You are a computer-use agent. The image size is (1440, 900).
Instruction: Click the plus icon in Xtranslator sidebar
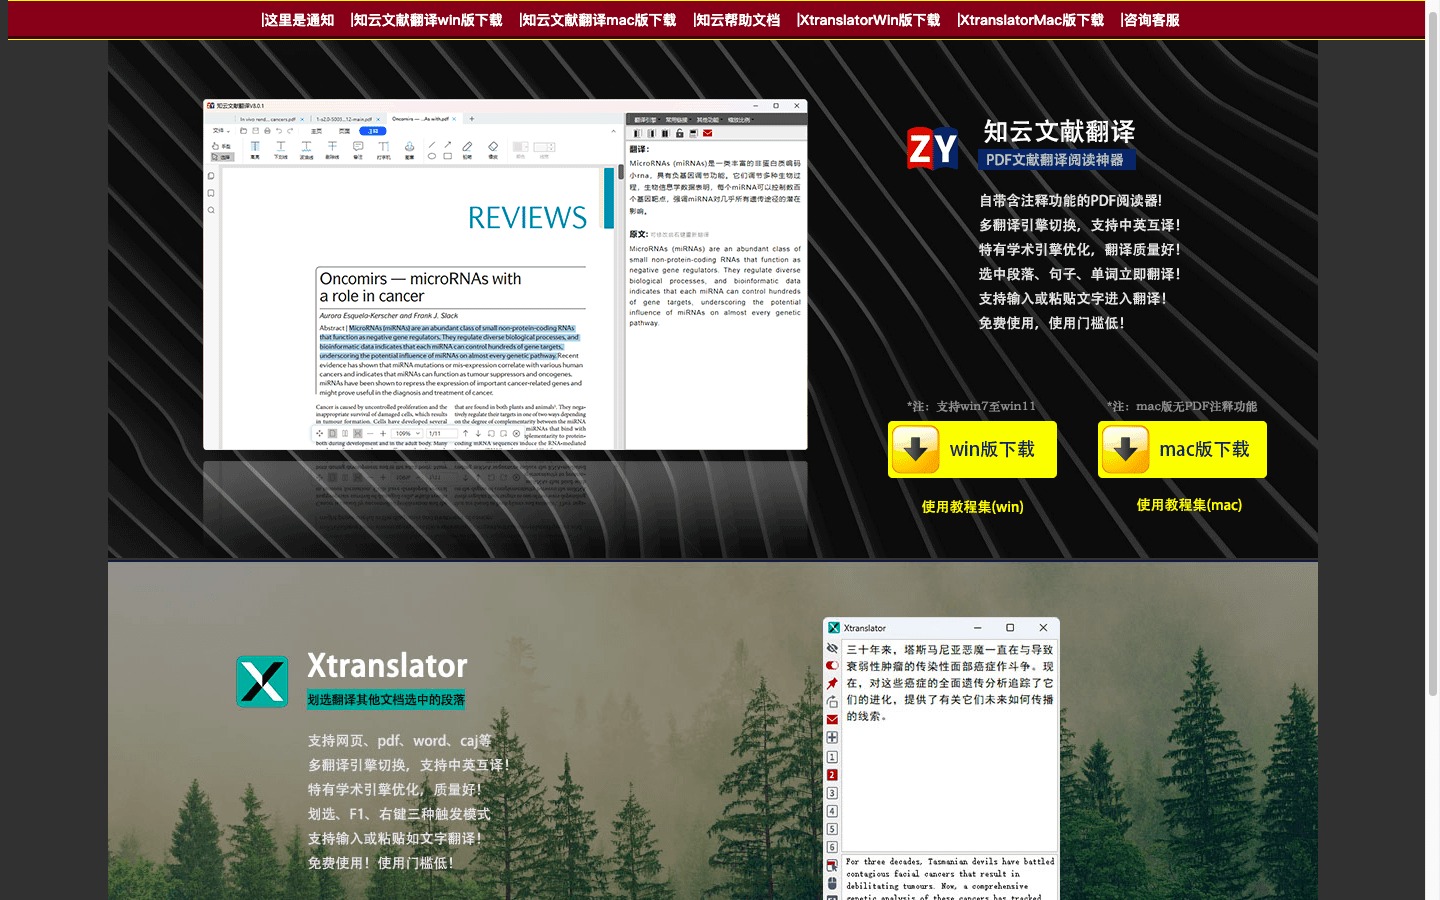[832, 737]
